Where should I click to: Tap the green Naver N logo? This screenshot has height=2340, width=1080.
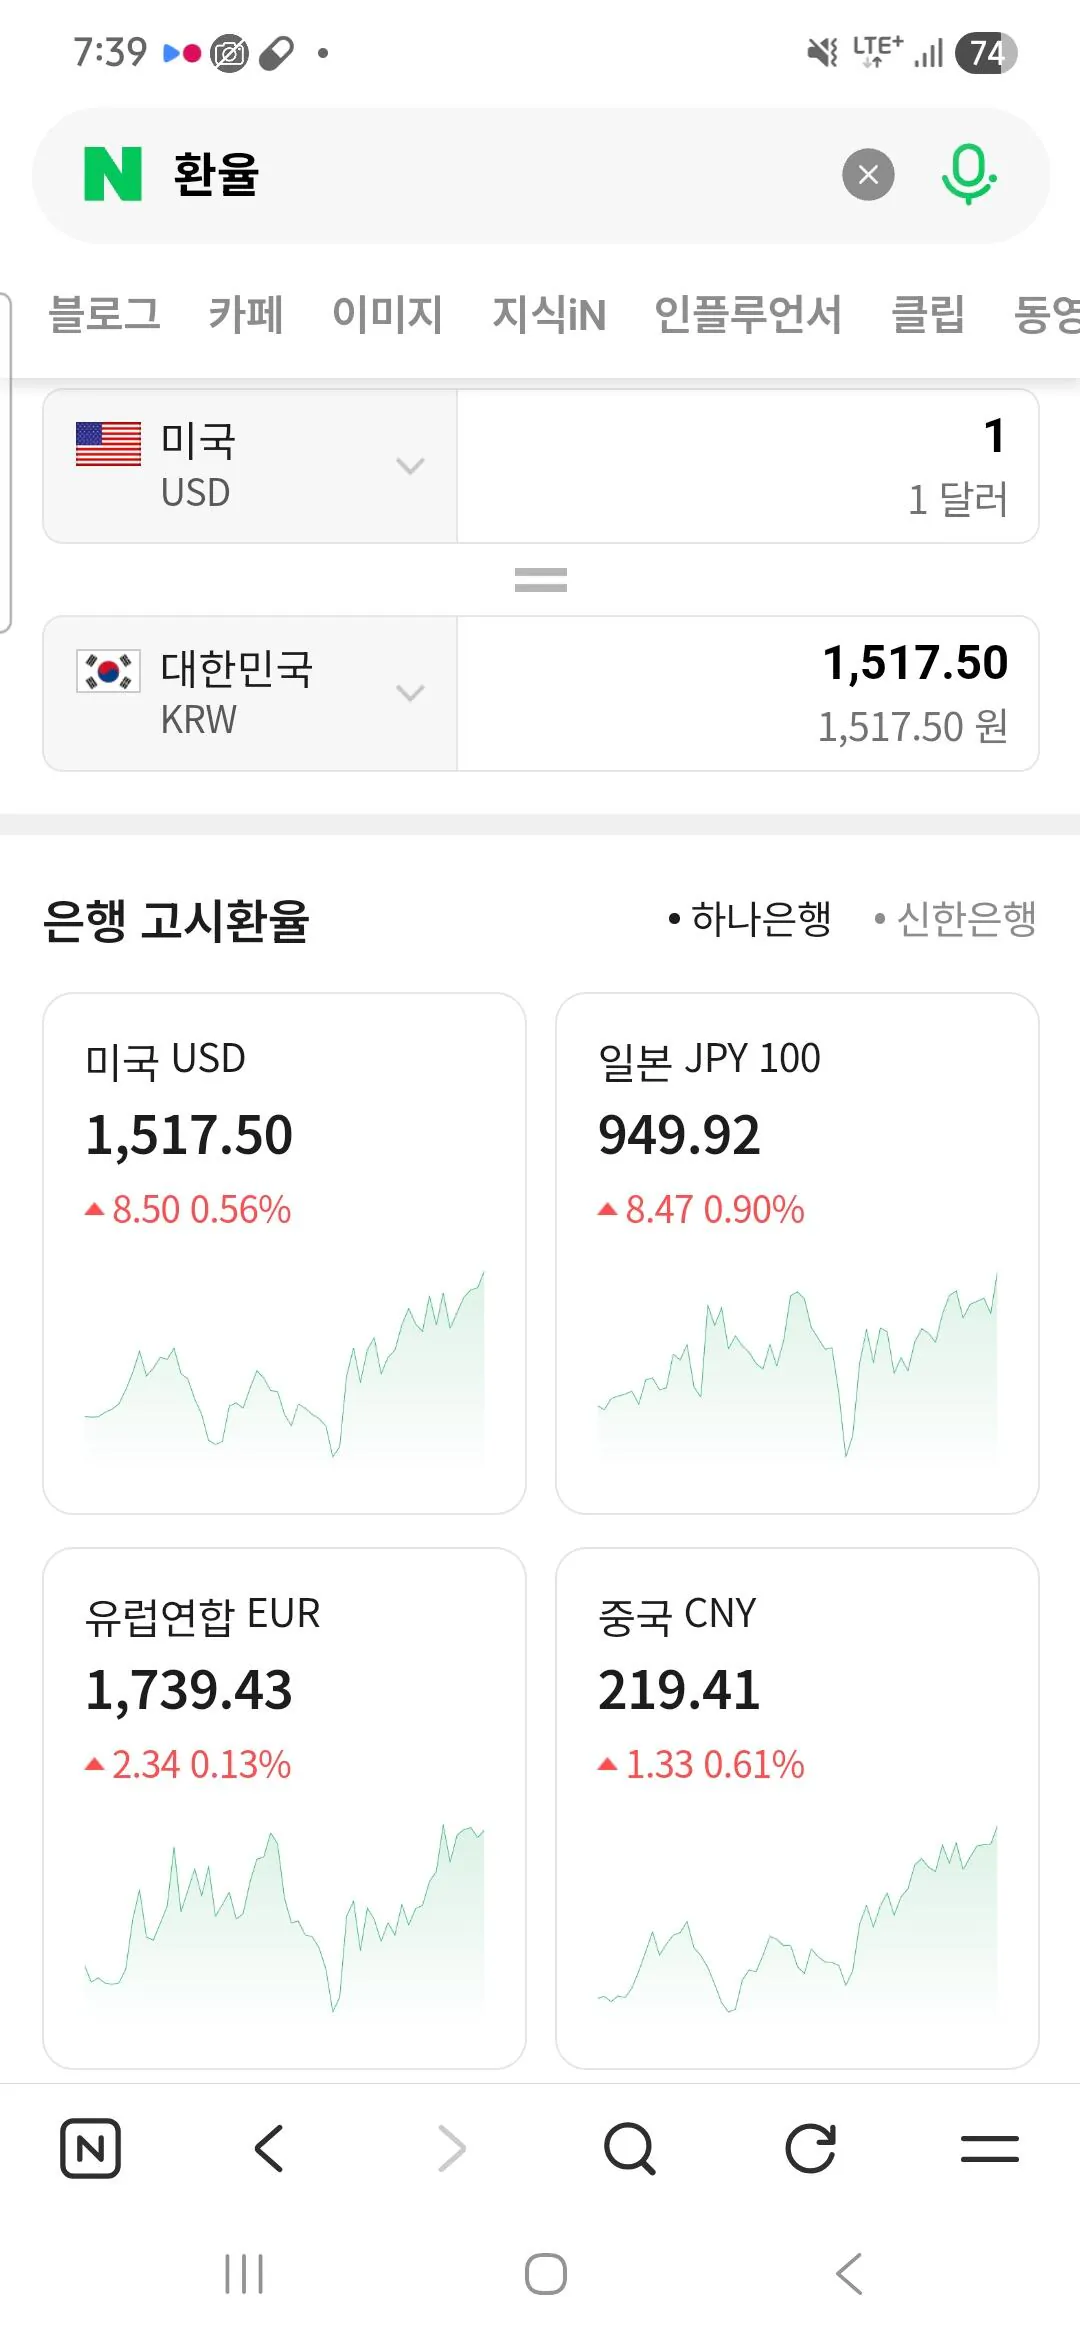pos(113,174)
